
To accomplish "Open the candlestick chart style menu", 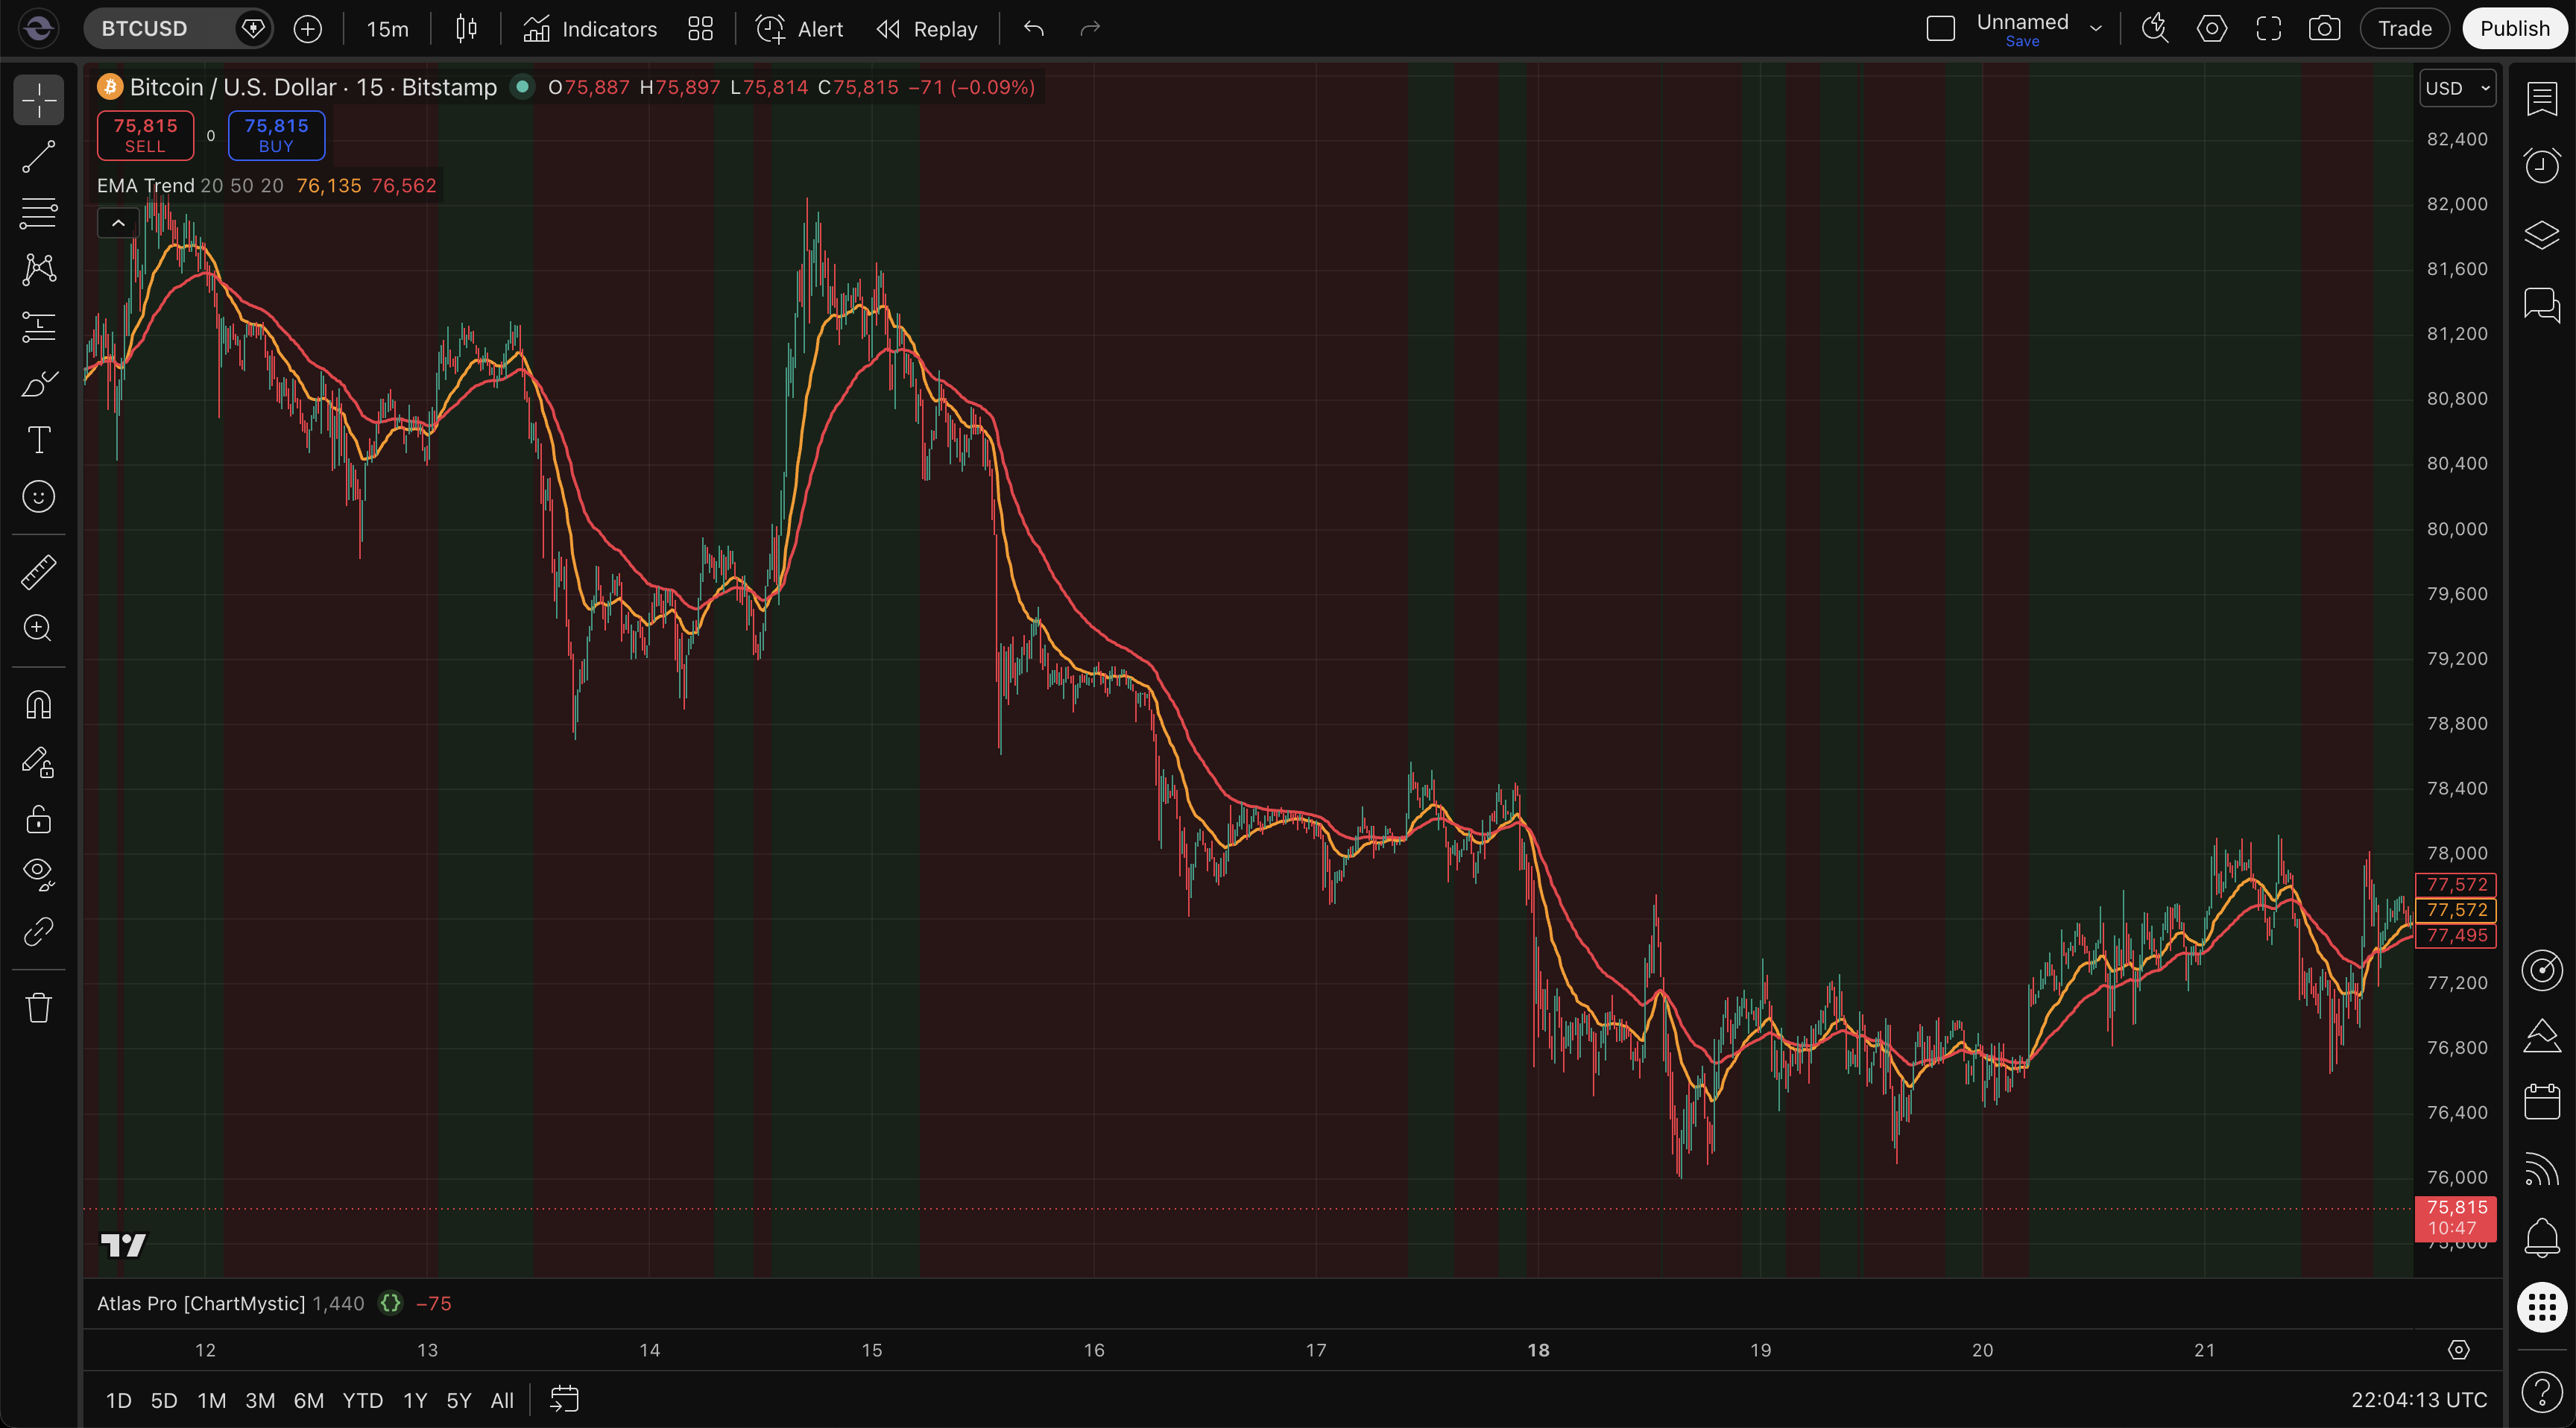I will 466,28.
